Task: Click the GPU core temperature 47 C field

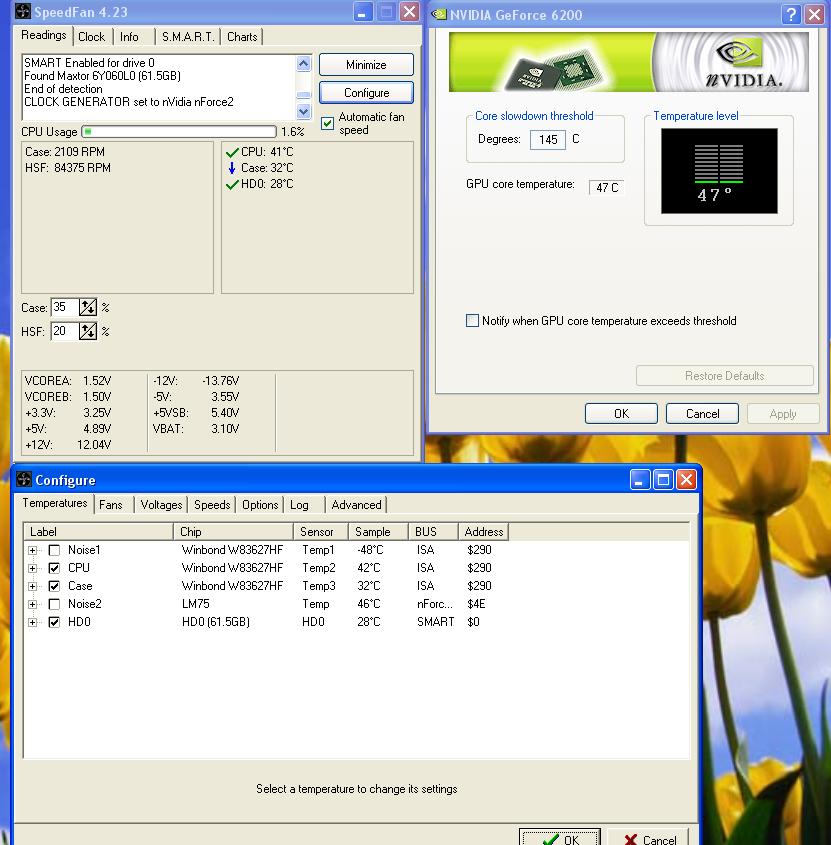Action: pos(606,188)
